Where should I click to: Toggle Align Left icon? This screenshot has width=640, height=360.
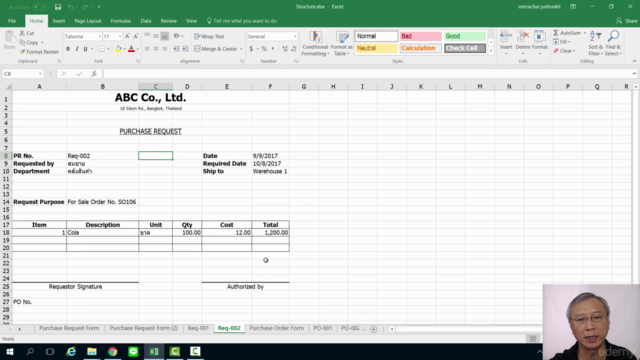[147, 49]
